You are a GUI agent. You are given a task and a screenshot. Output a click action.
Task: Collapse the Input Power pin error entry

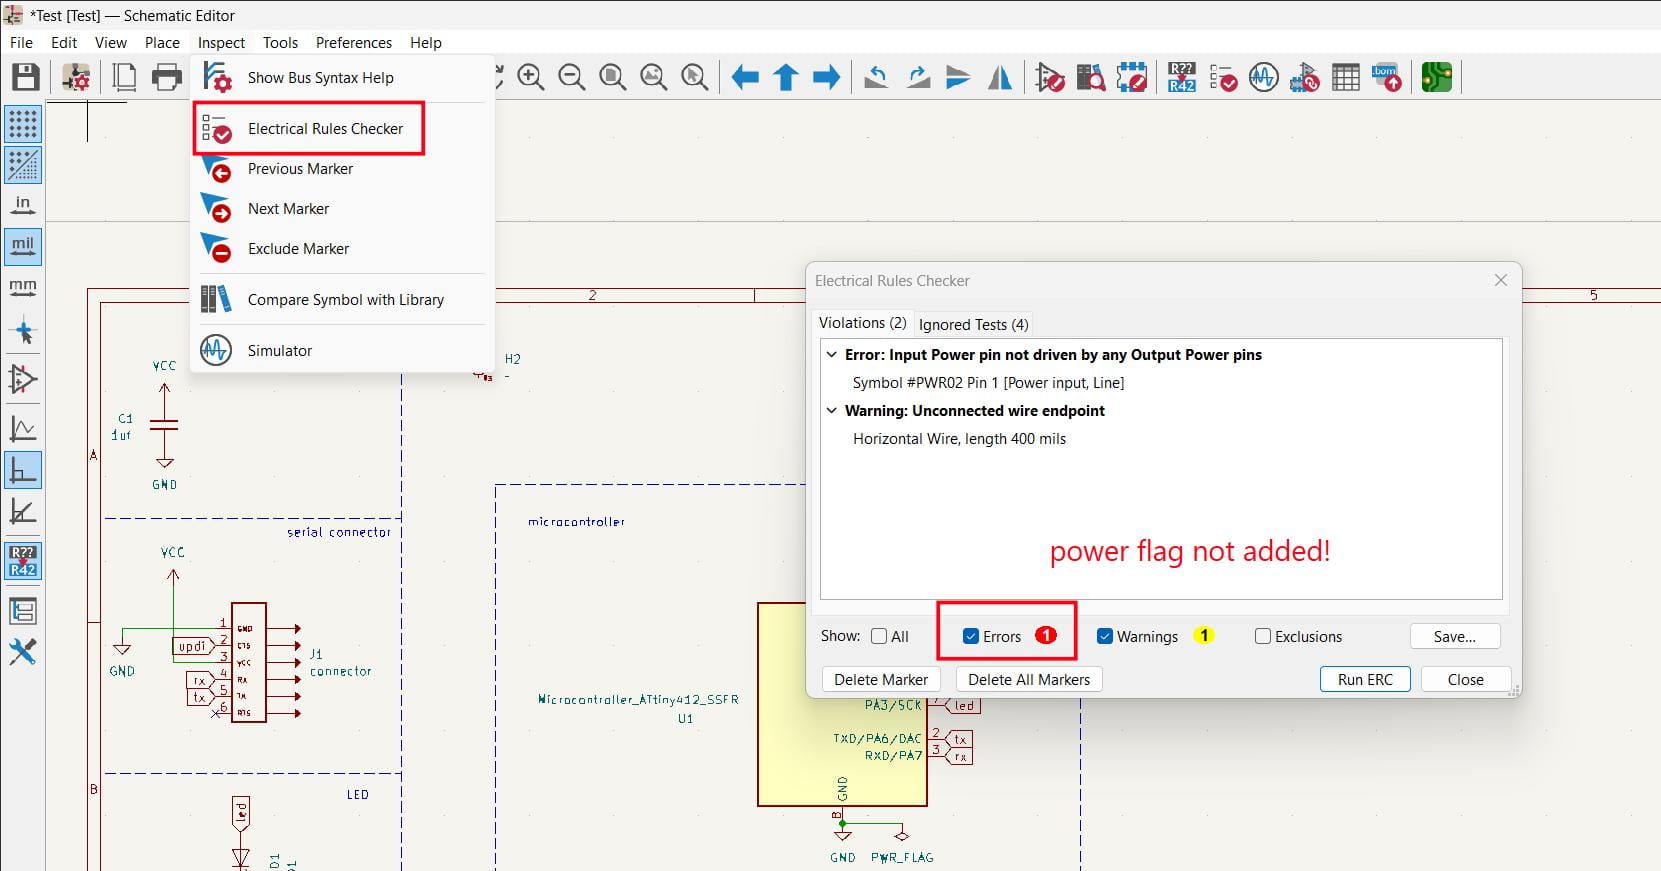[x=831, y=355]
